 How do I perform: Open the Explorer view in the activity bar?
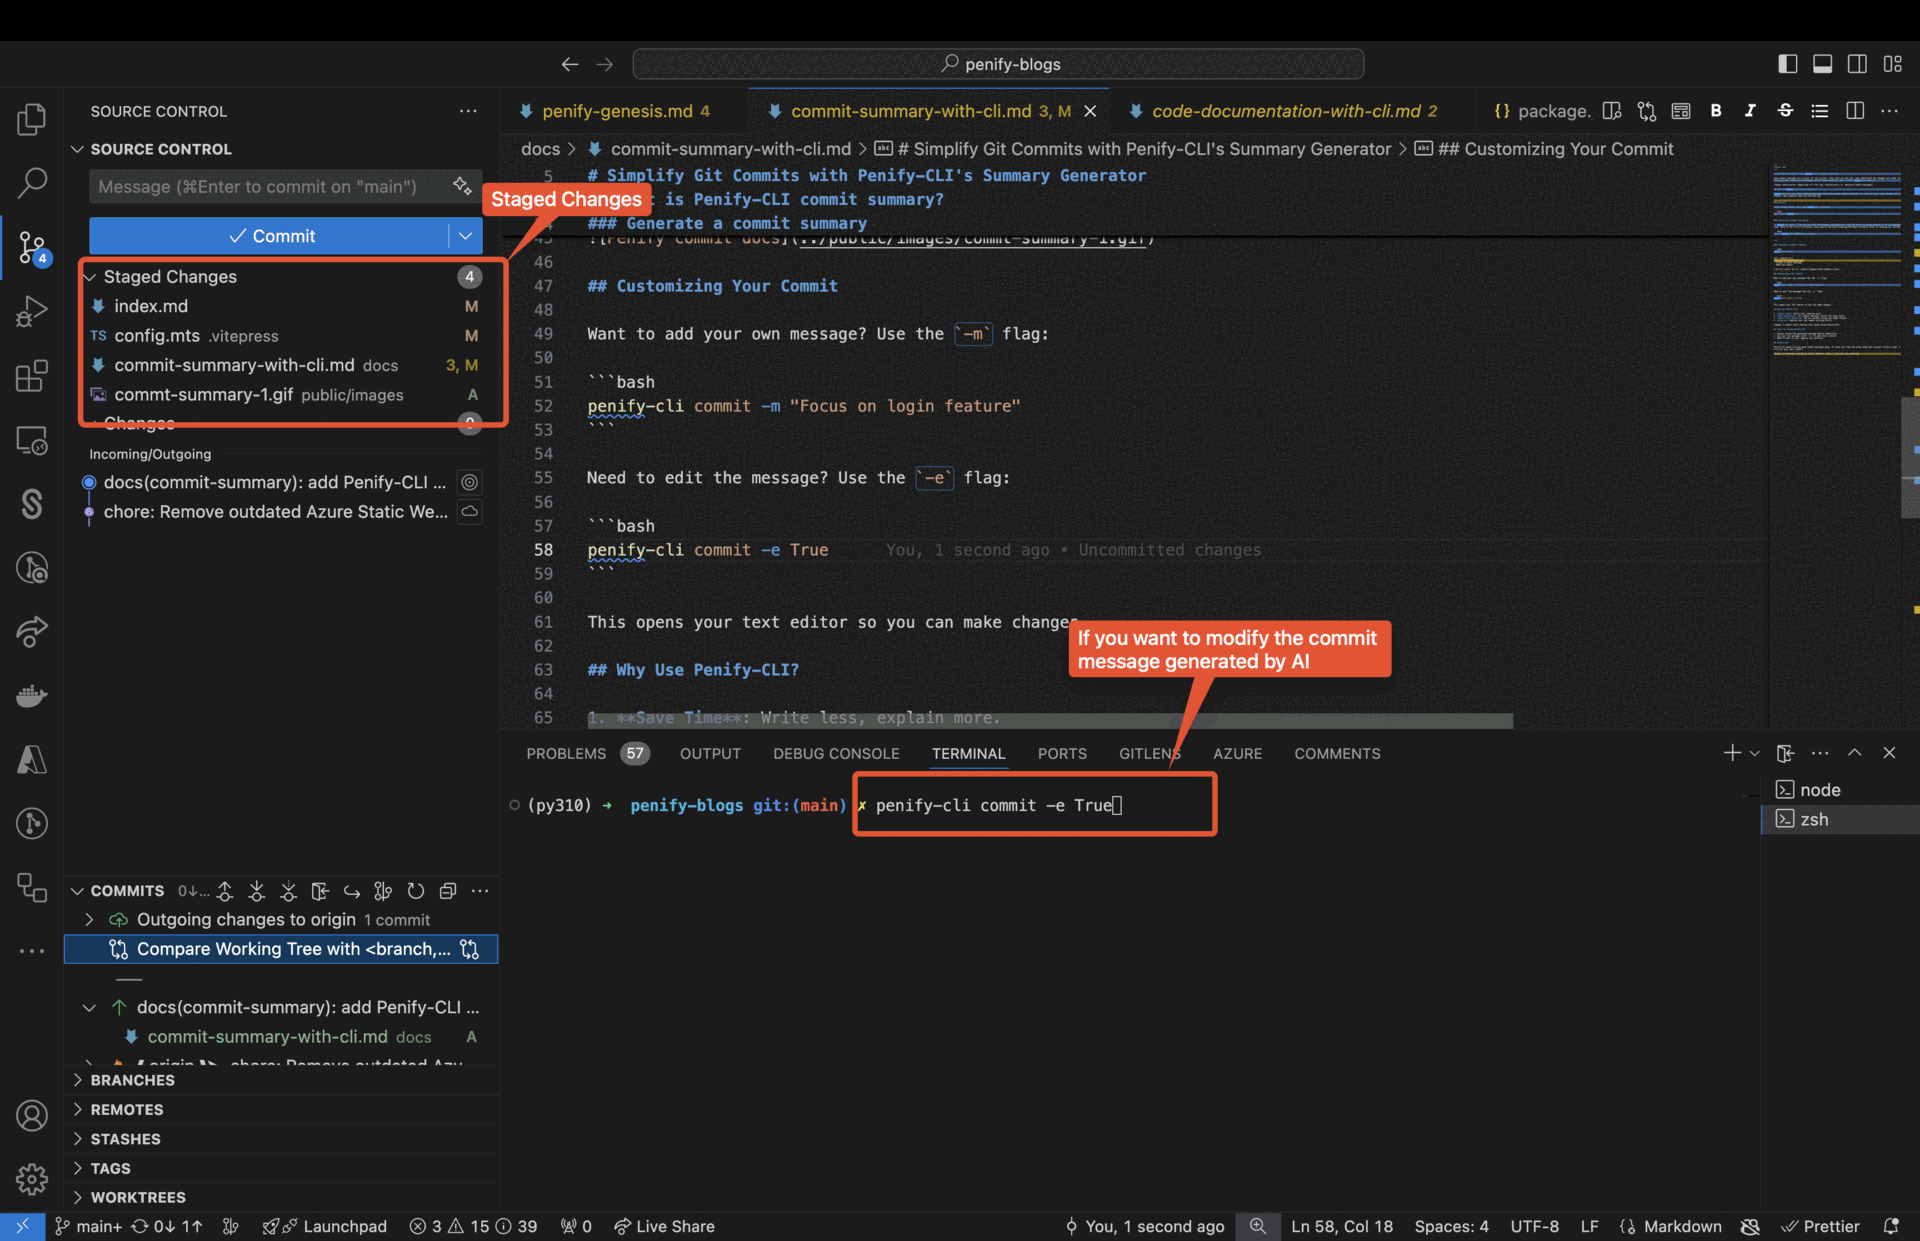31,118
